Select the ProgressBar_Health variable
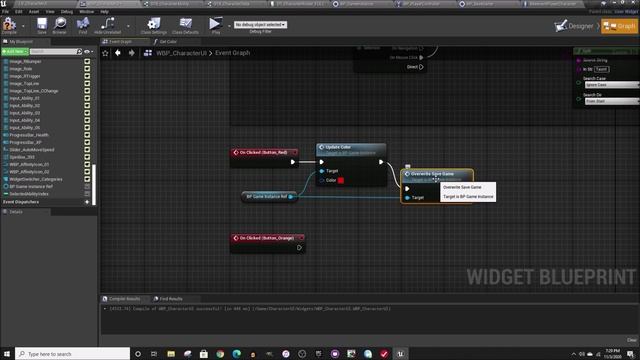 [29, 135]
